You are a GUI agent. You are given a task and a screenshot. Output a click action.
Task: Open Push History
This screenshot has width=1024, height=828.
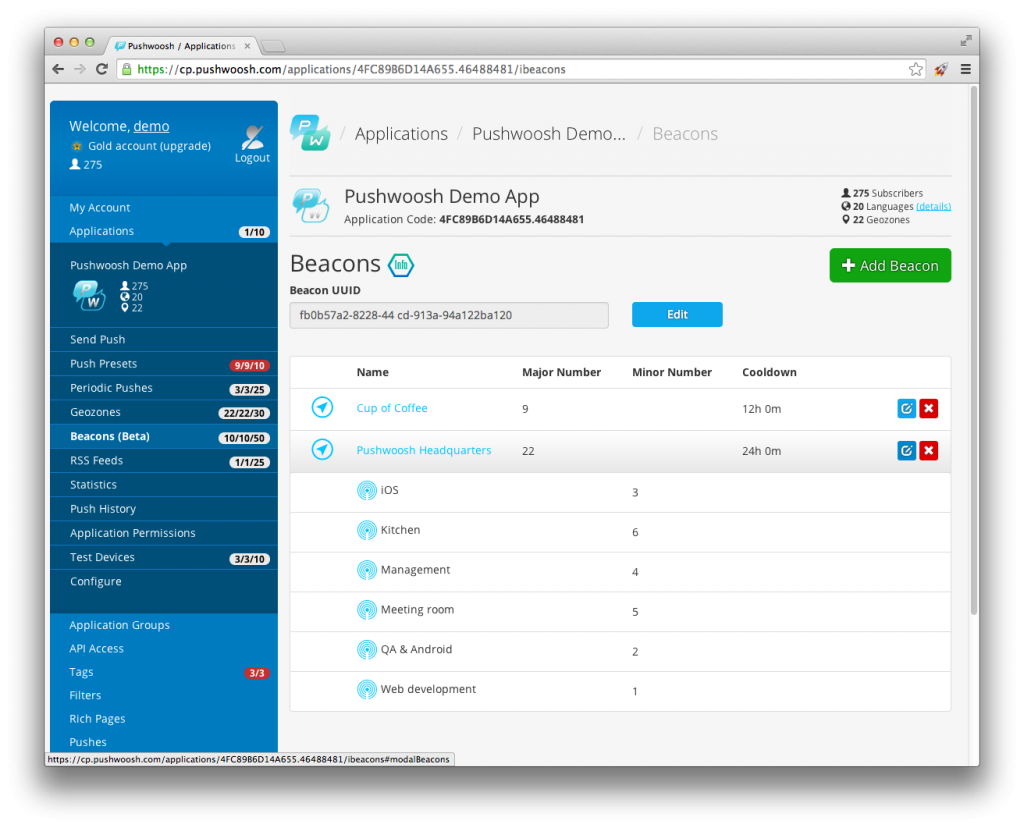pyautogui.click(x=103, y=509)
